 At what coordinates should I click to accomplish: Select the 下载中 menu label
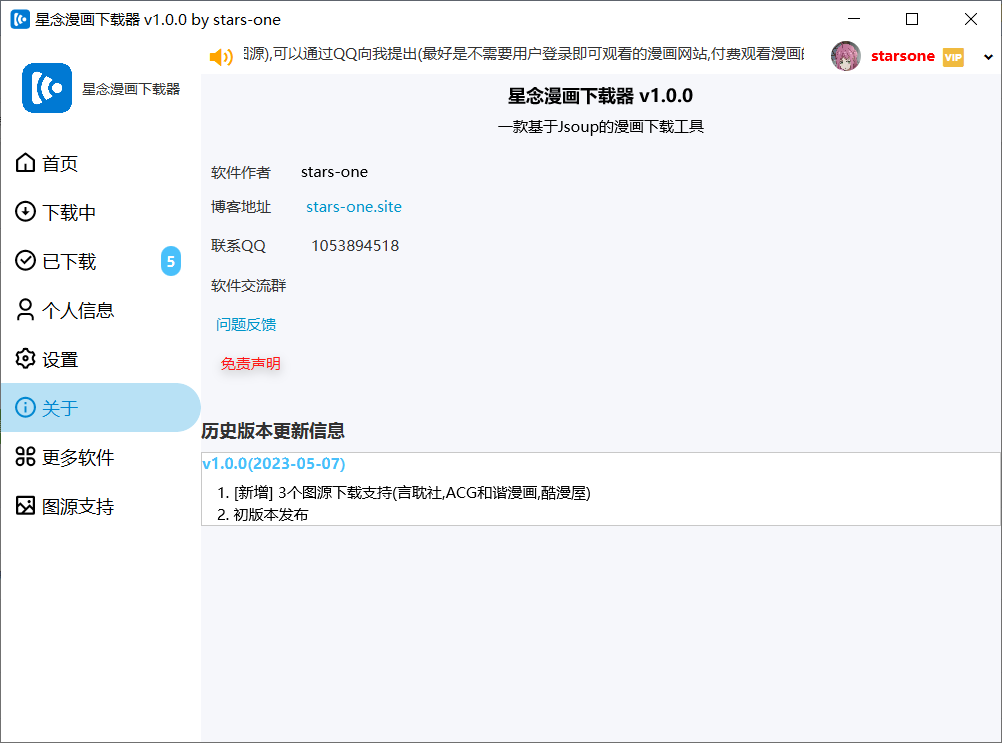(x=69, y=212)
